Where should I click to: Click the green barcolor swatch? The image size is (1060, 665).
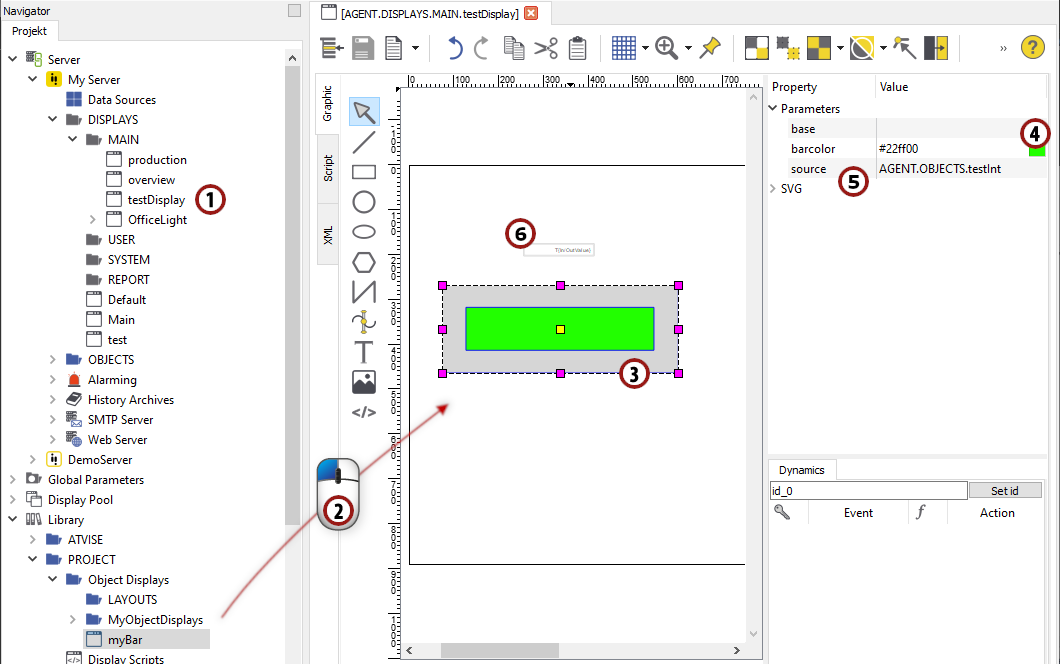[x=1037, y=150]
